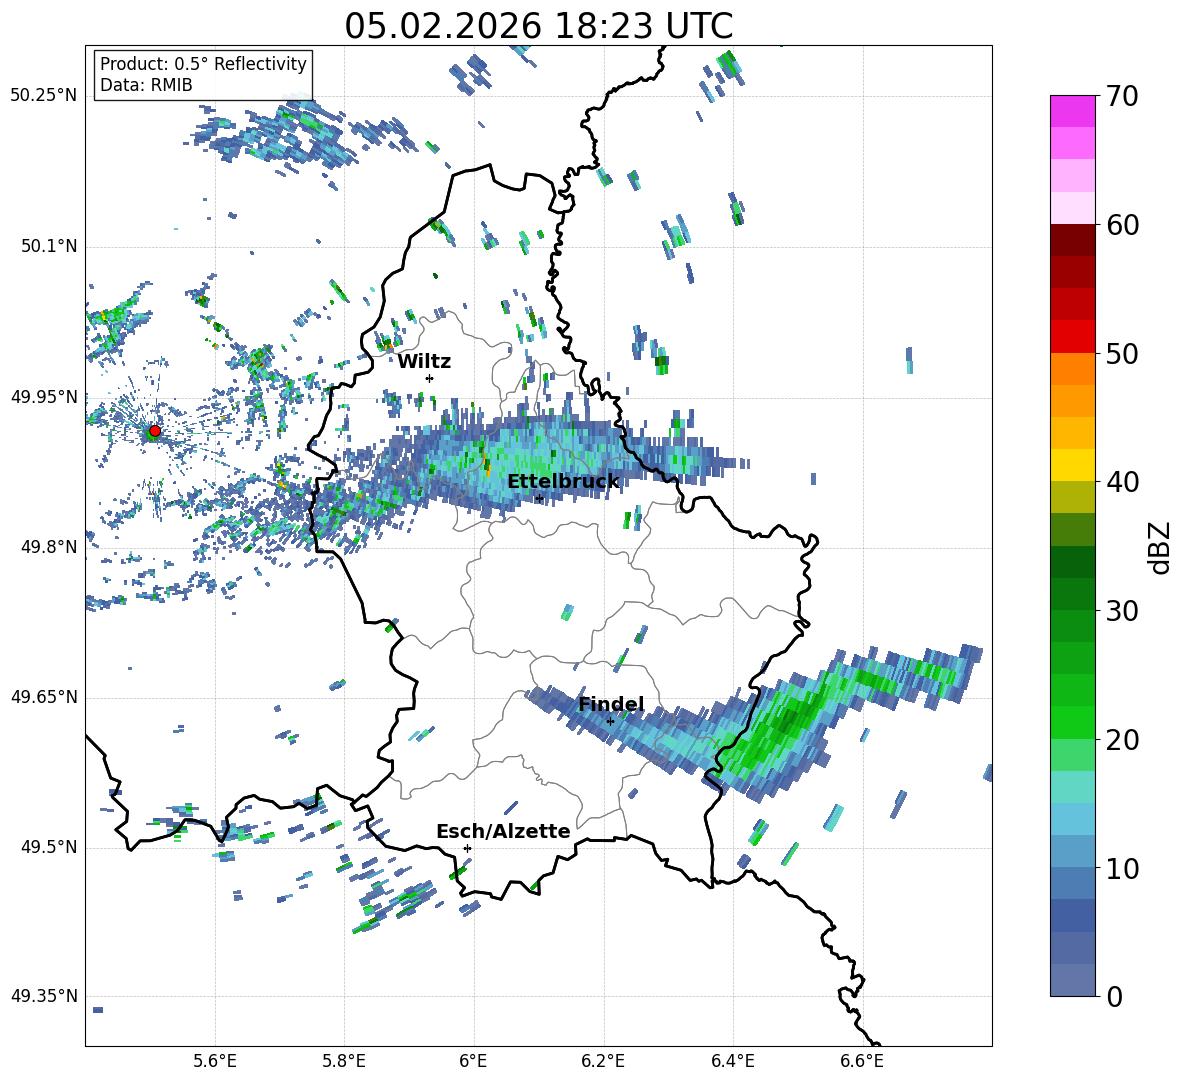Viewport: 1184px width, 1081px height.
Task: Click the 40 value on the colorbar
Action: [1122, 482]
